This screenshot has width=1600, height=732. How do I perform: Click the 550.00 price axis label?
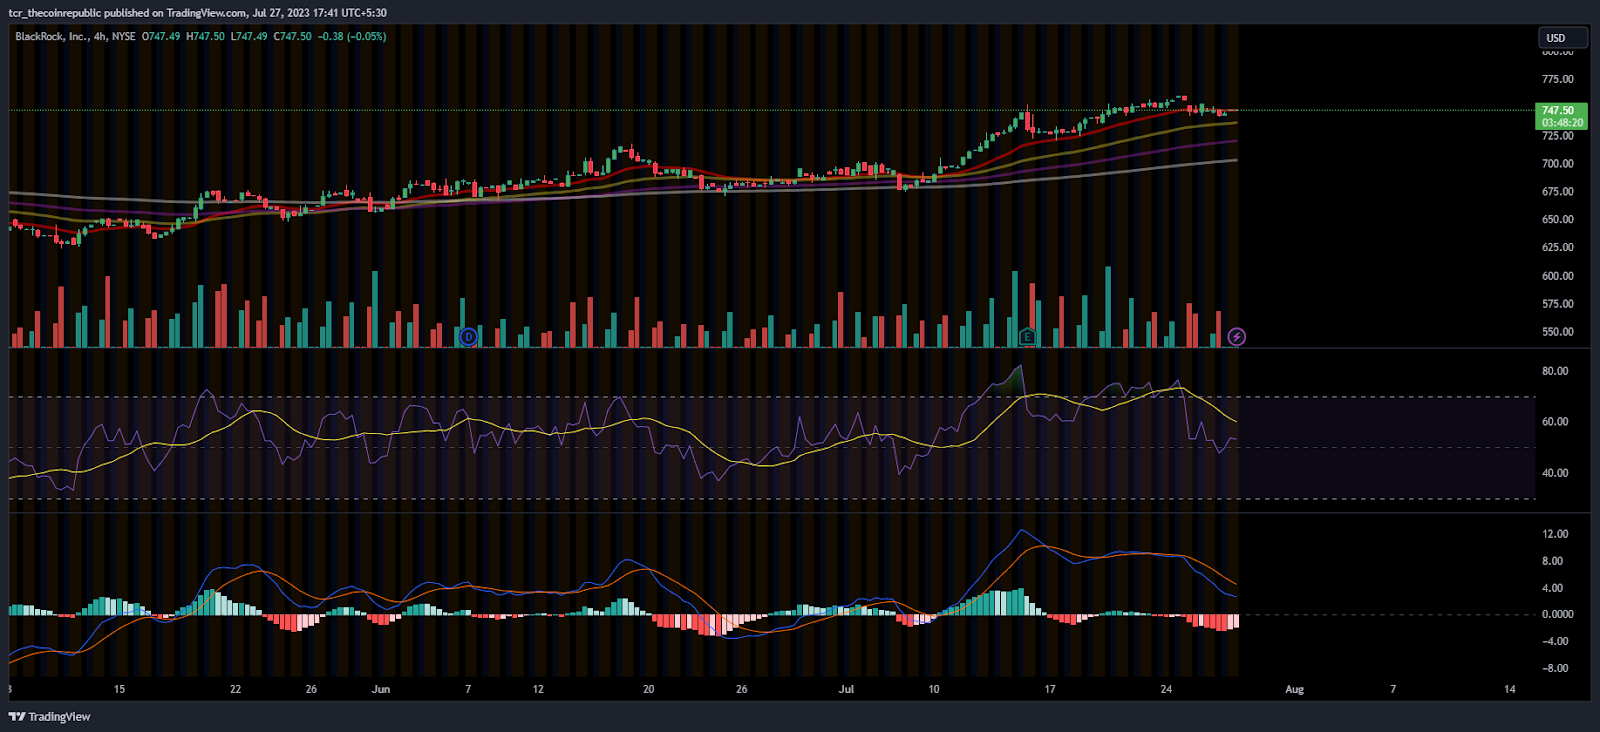click(1558, 332)
